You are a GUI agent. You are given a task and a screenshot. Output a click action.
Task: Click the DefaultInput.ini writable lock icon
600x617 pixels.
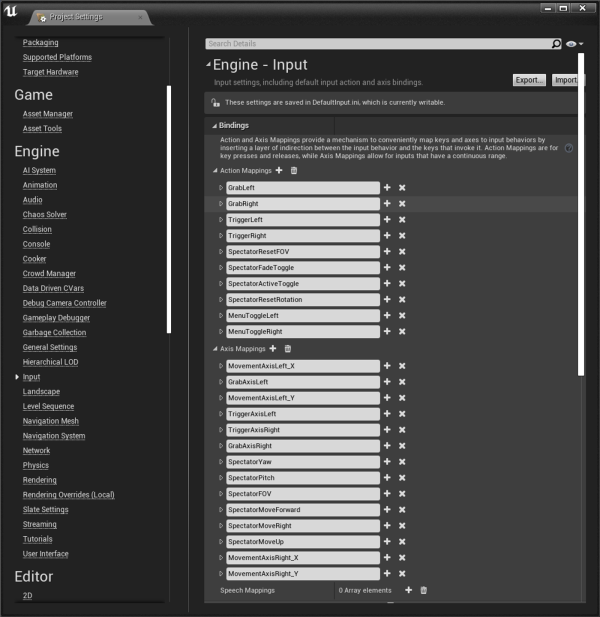[216, 103]
